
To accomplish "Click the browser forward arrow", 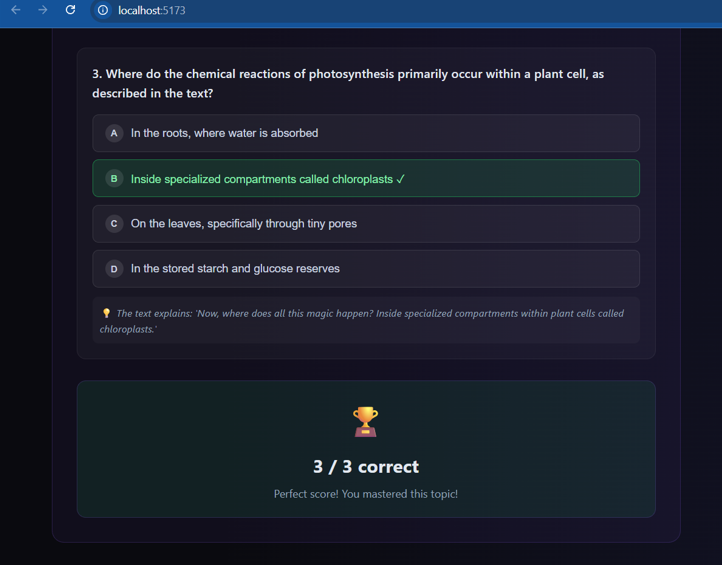I will click(x=43, y=10).
